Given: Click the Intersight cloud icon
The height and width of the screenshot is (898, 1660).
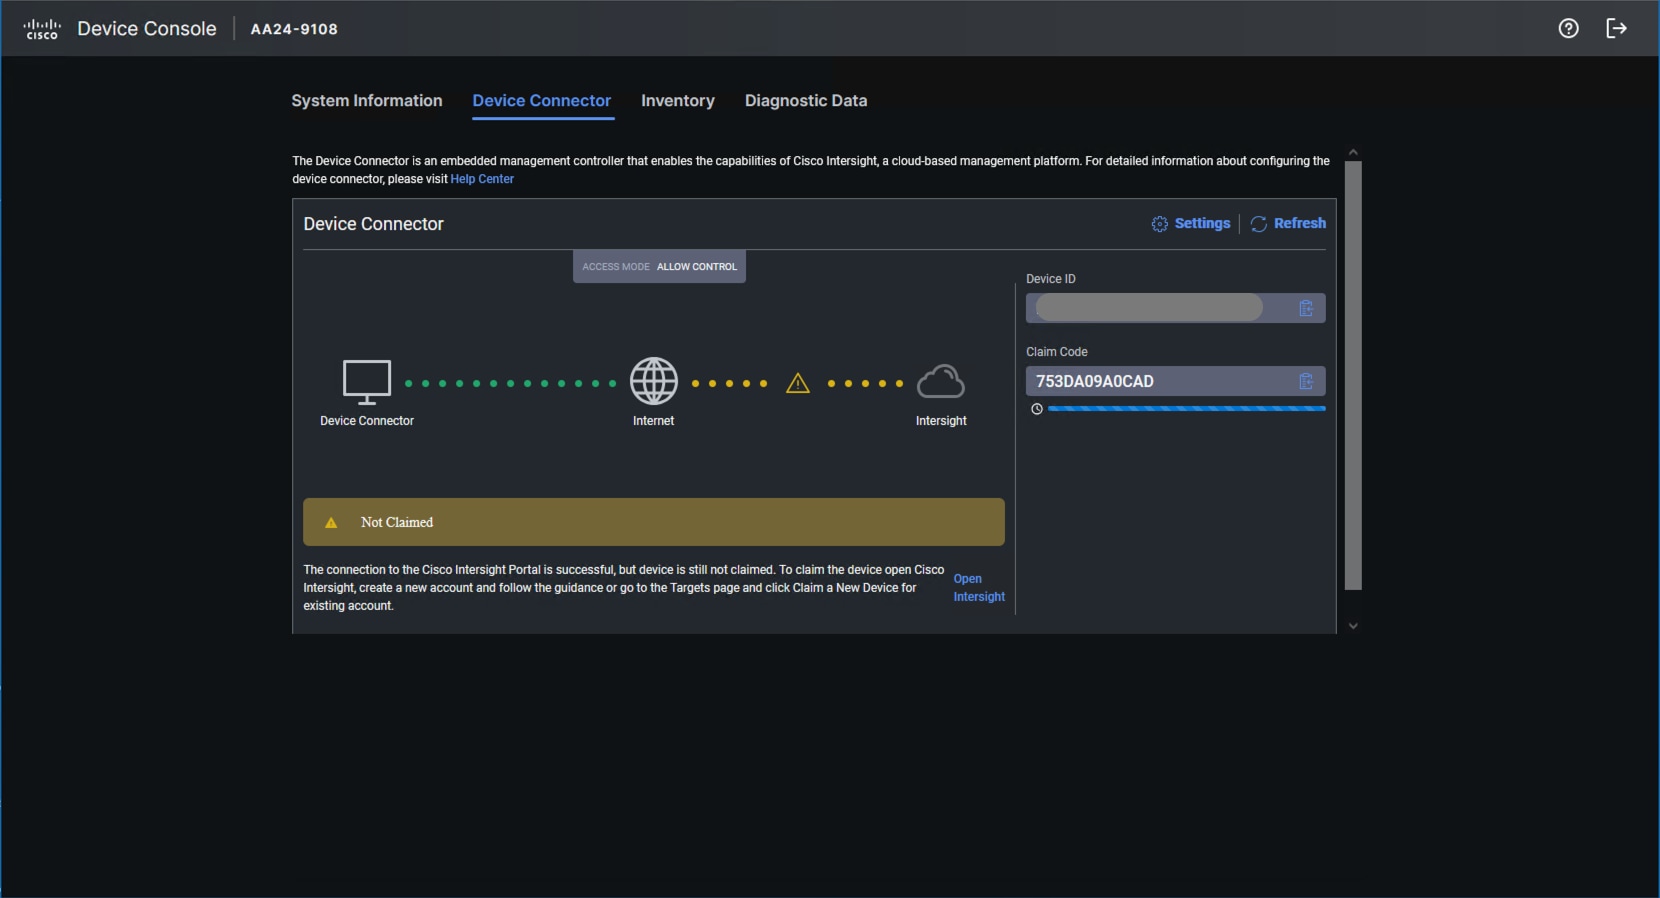Looking at the screenshot, I should [941, 381].
